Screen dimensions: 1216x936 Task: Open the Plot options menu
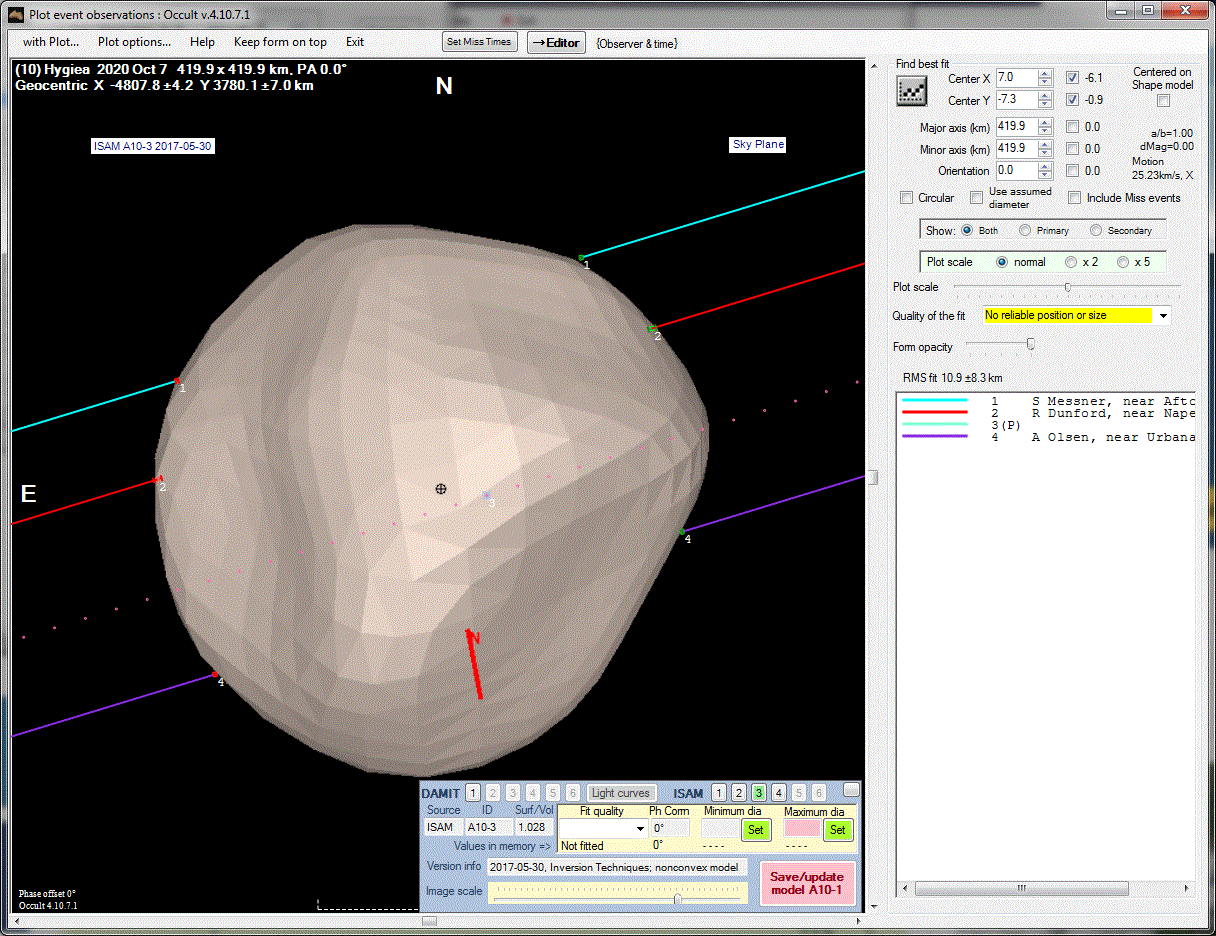(x=134, y=42)
